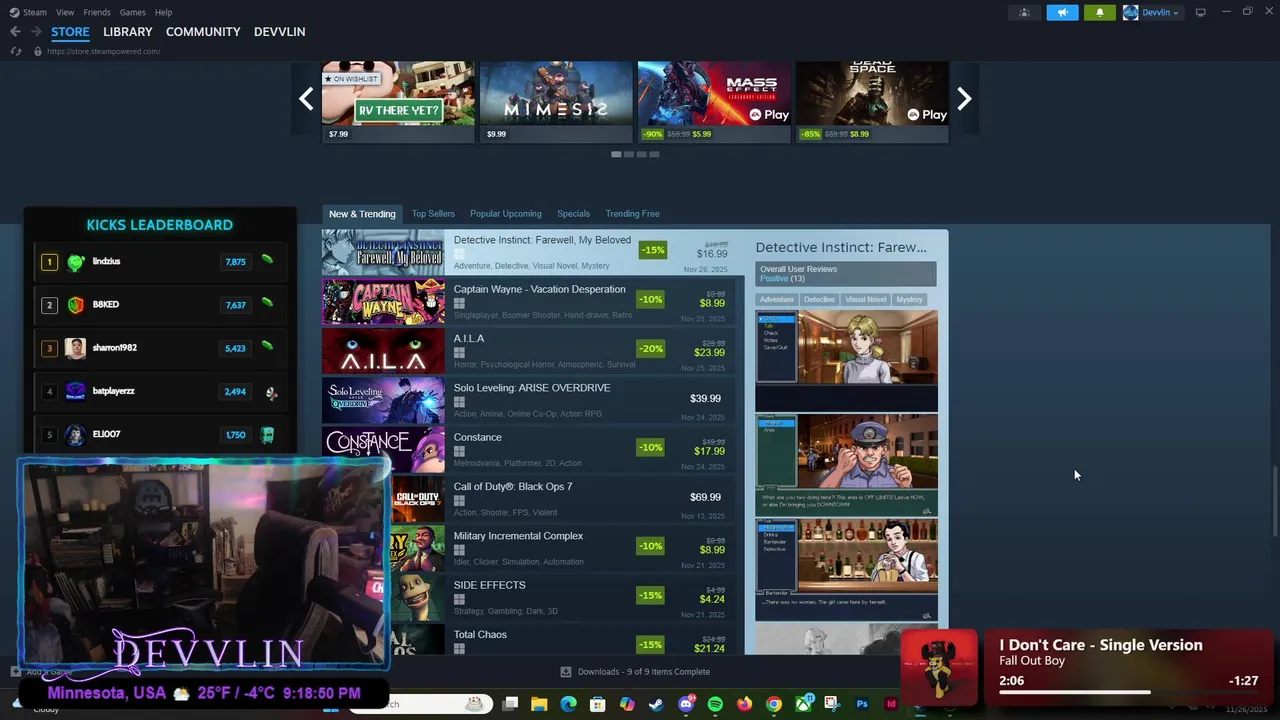Open the Games menu
Viewport: 1280px width, 720px height.
pos(133,12)
